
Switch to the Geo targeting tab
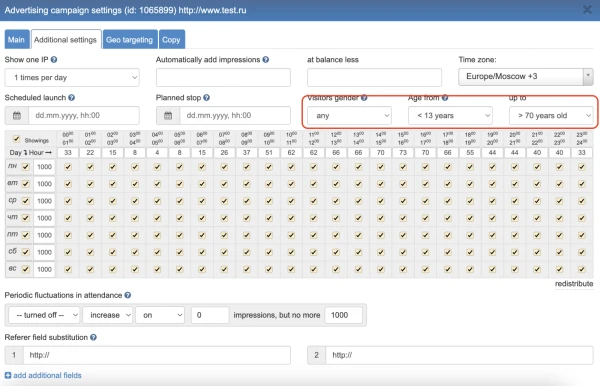click(130, 39)
